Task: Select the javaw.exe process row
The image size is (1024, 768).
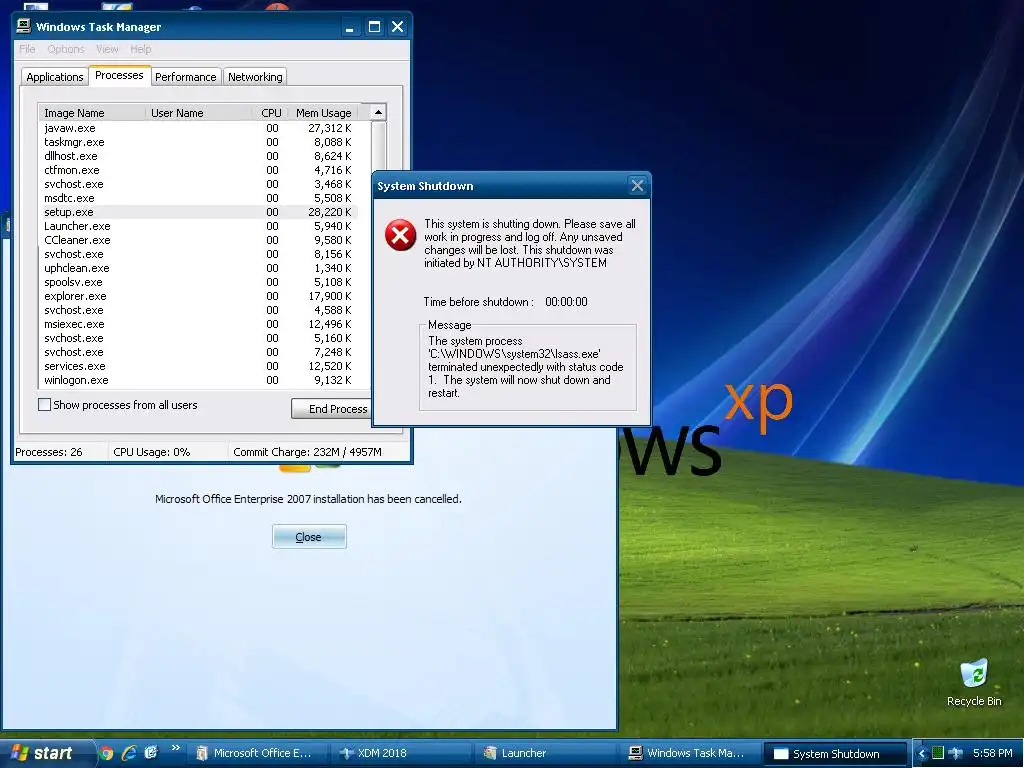Action: coord(198,128)
